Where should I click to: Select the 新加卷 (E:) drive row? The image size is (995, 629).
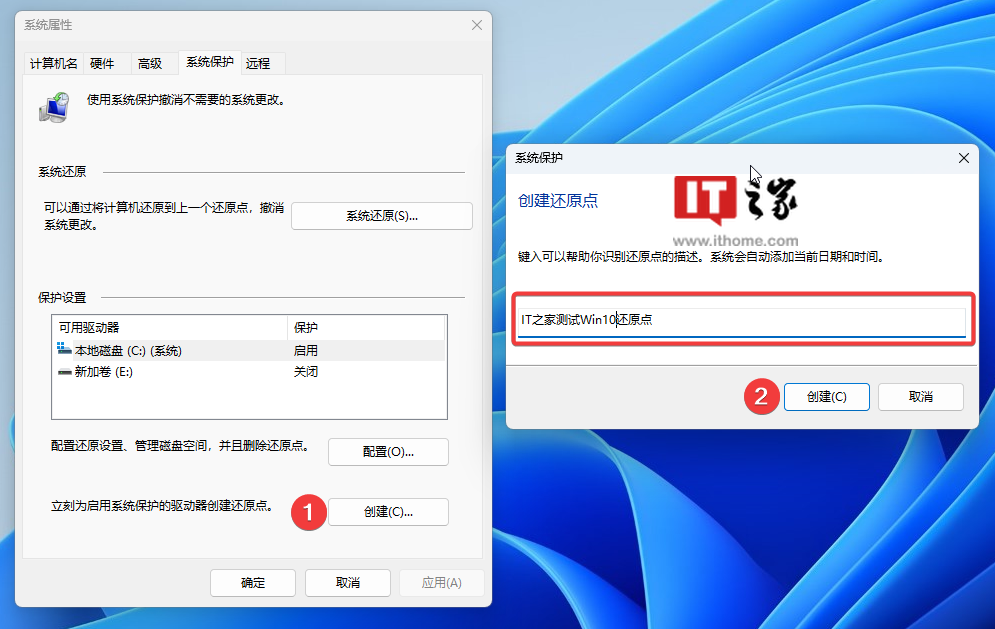click(x=250, y=372)
